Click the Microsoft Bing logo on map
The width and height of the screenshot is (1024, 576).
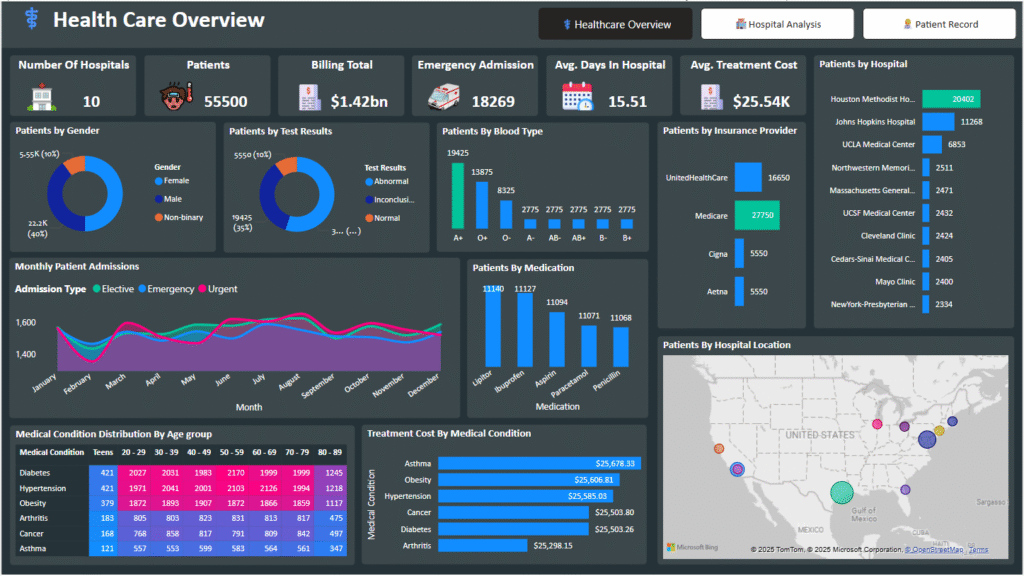tap(691, 548)
